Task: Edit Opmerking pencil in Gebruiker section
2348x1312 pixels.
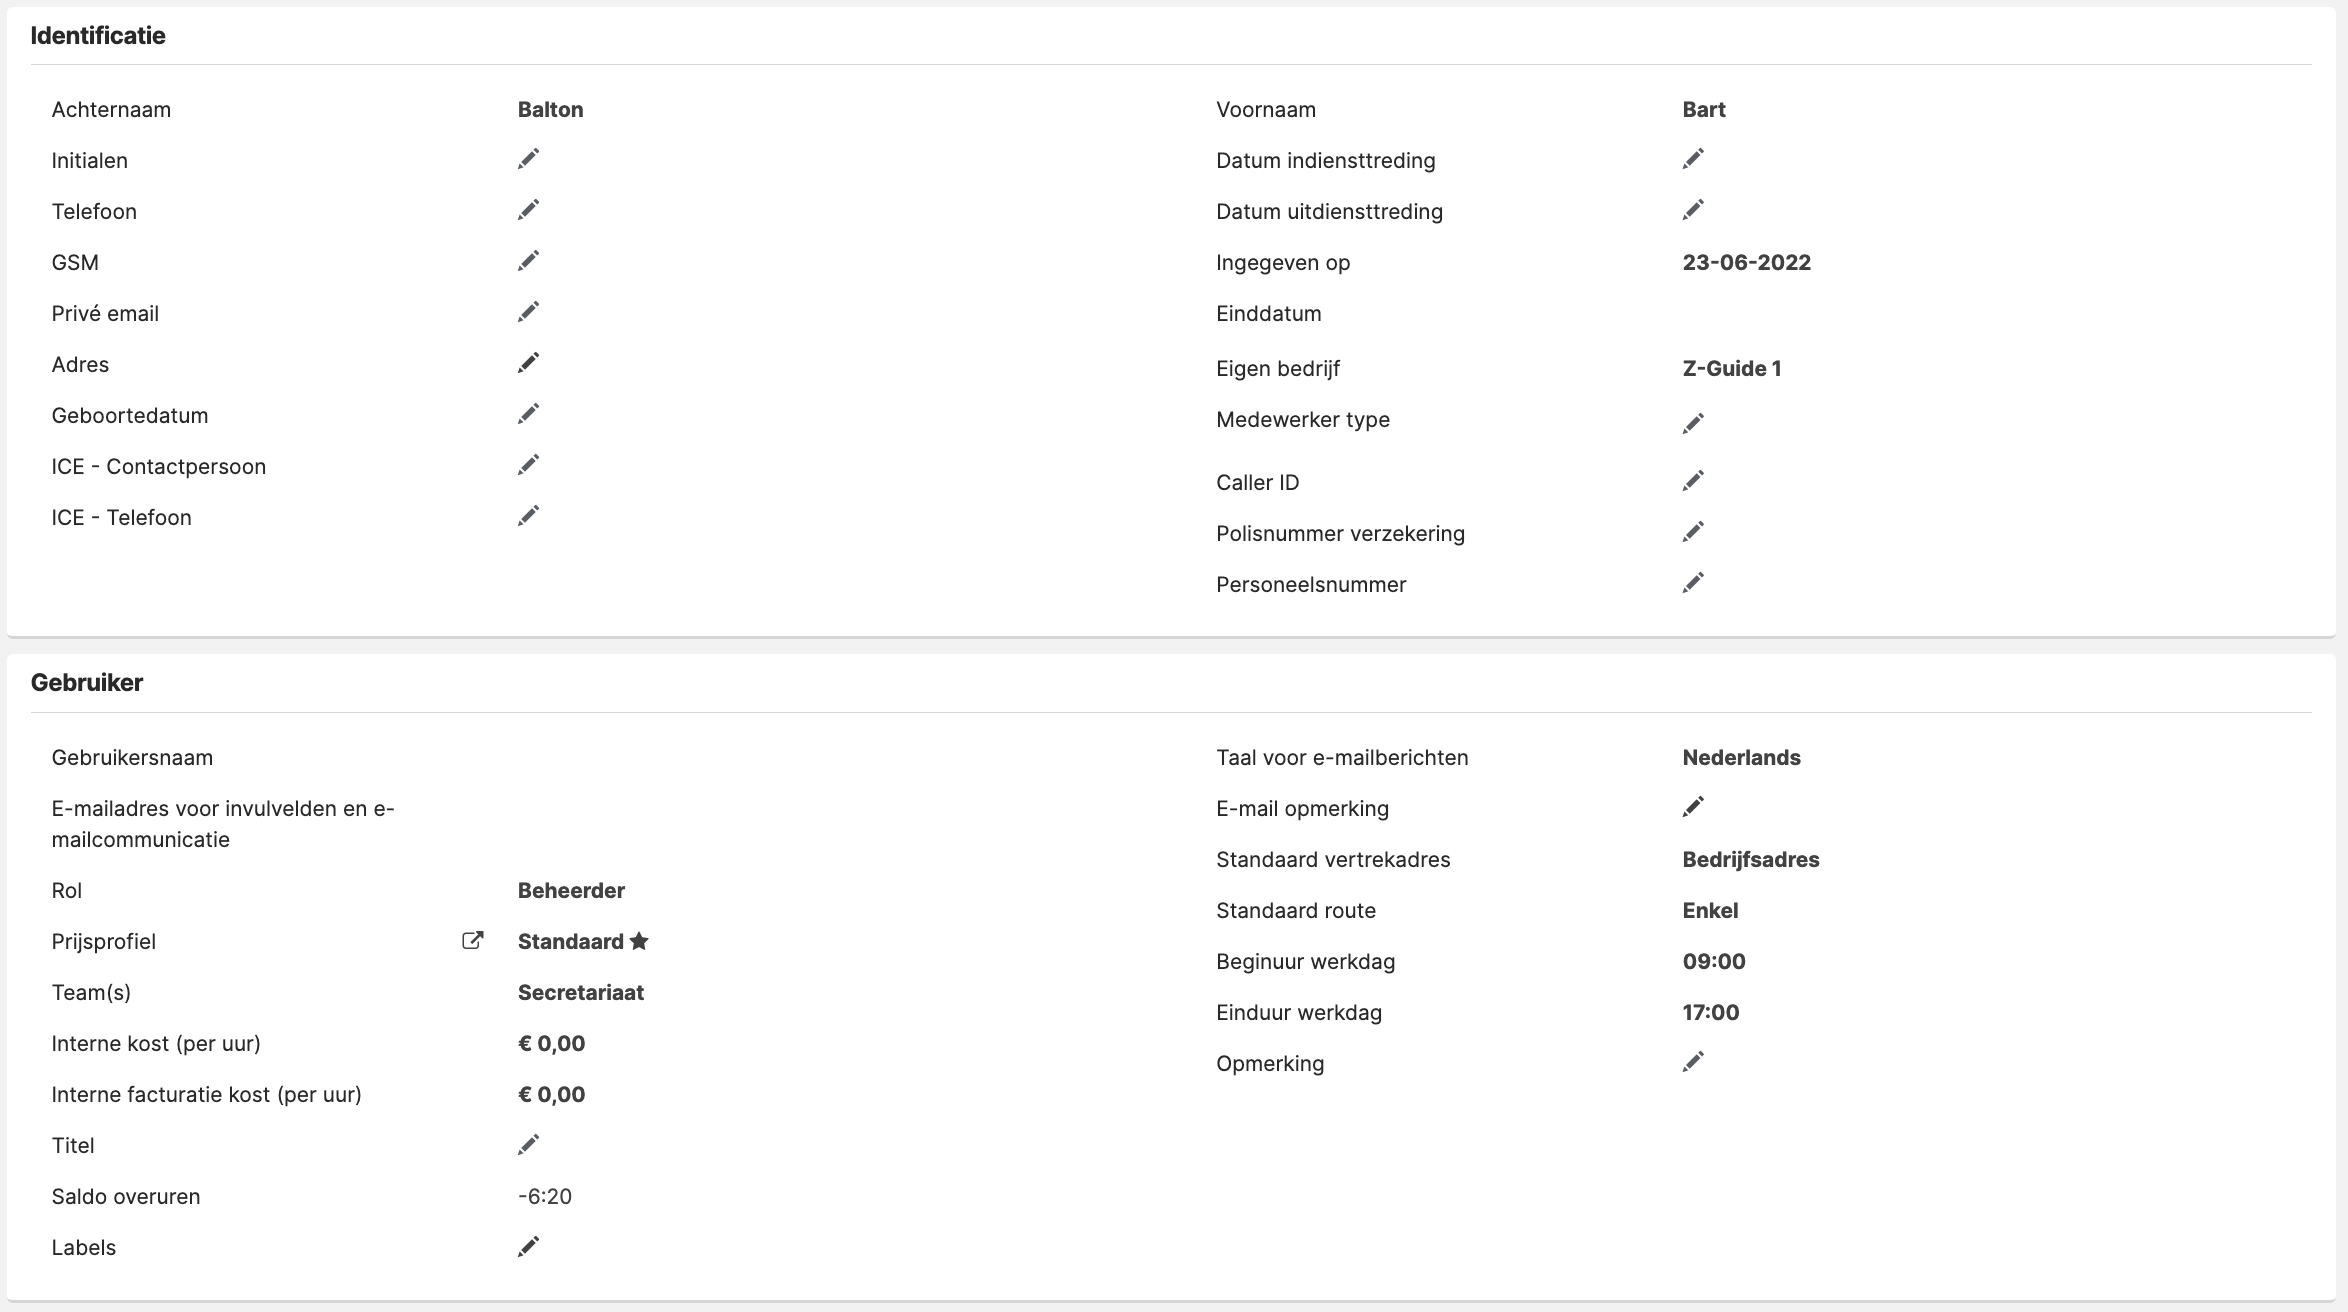Action: [1693, 1062]
